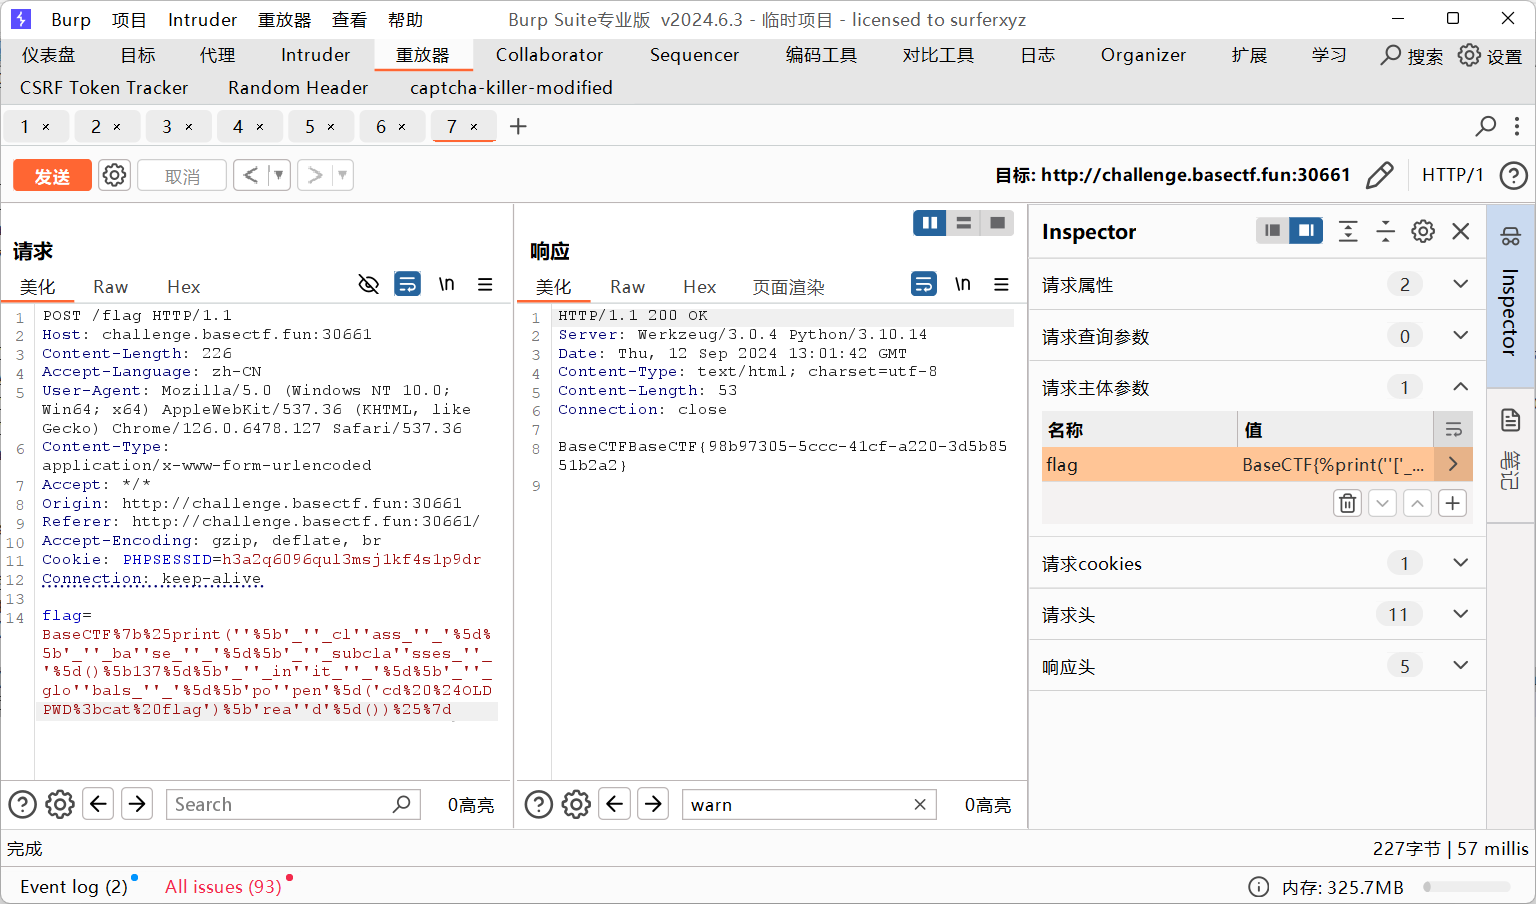Screen dimensions: 1536x904
Task: Toggle newline display in request editor
Action: tap(447, 285)
